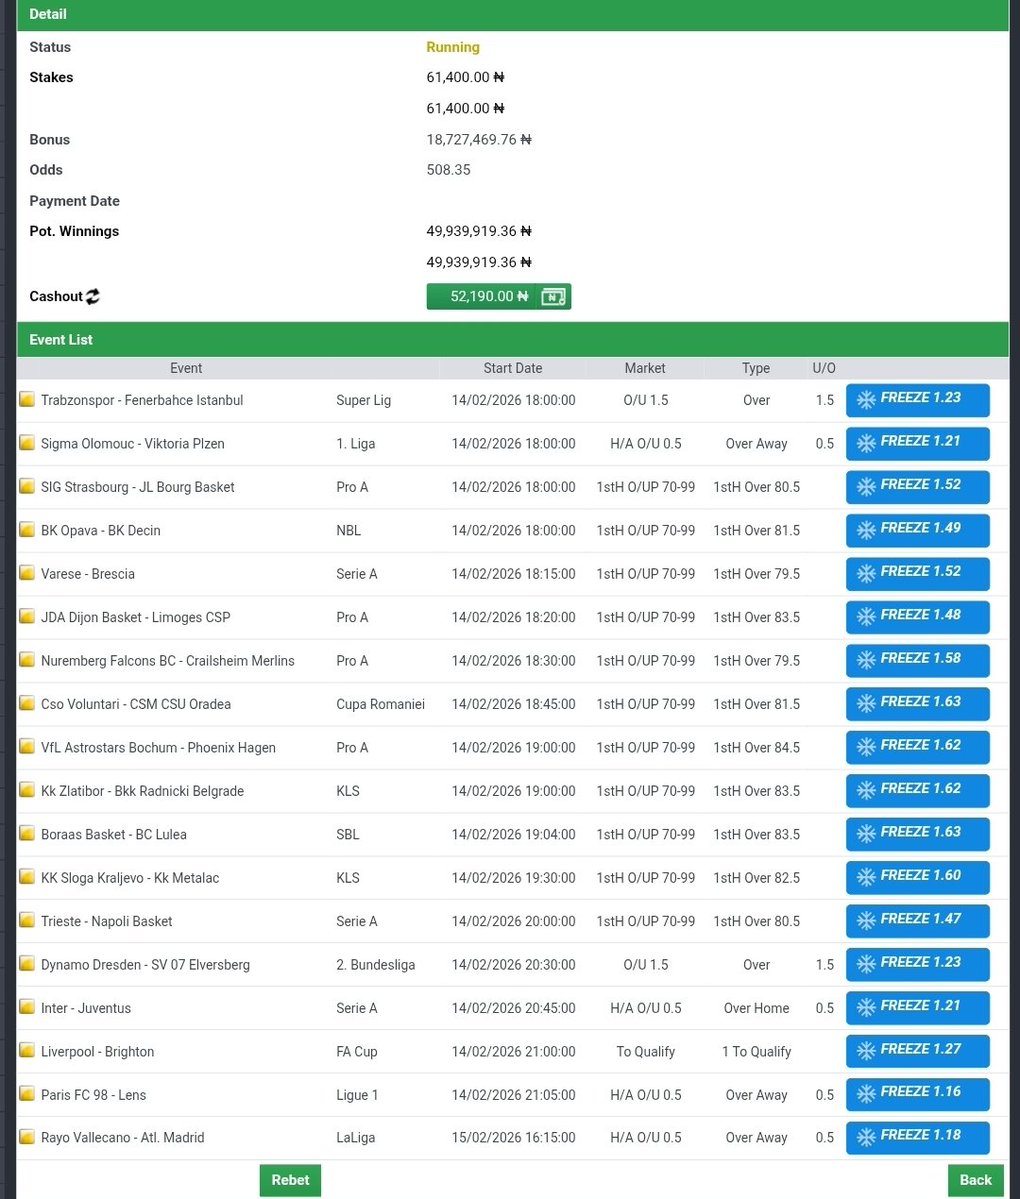Click yellow status icon for Varese - Brescia row

(x=27, y=573)
